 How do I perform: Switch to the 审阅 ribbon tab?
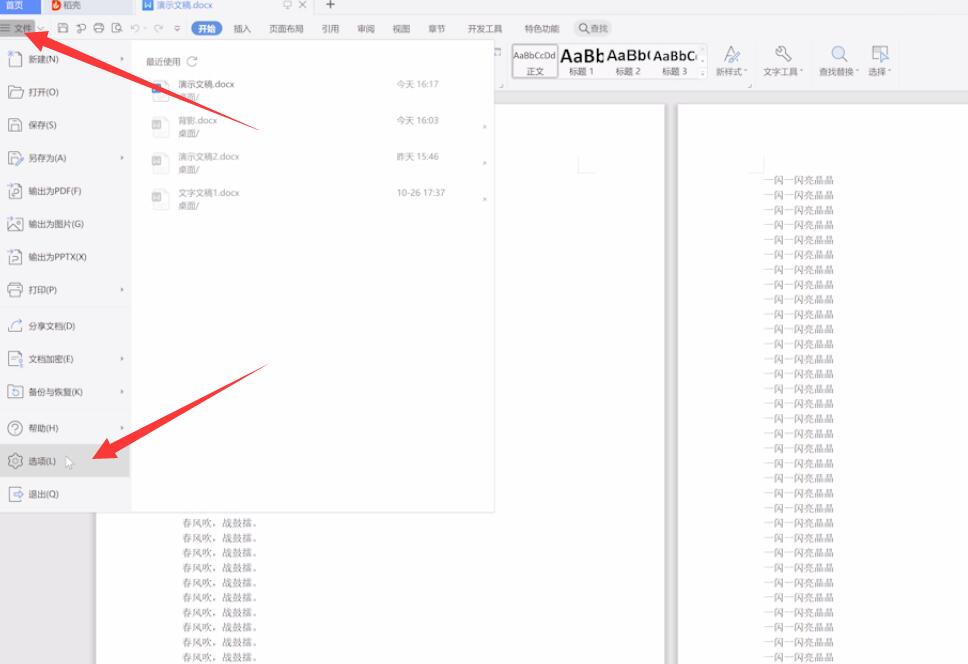pyautogui.click(x=366, y=28)
